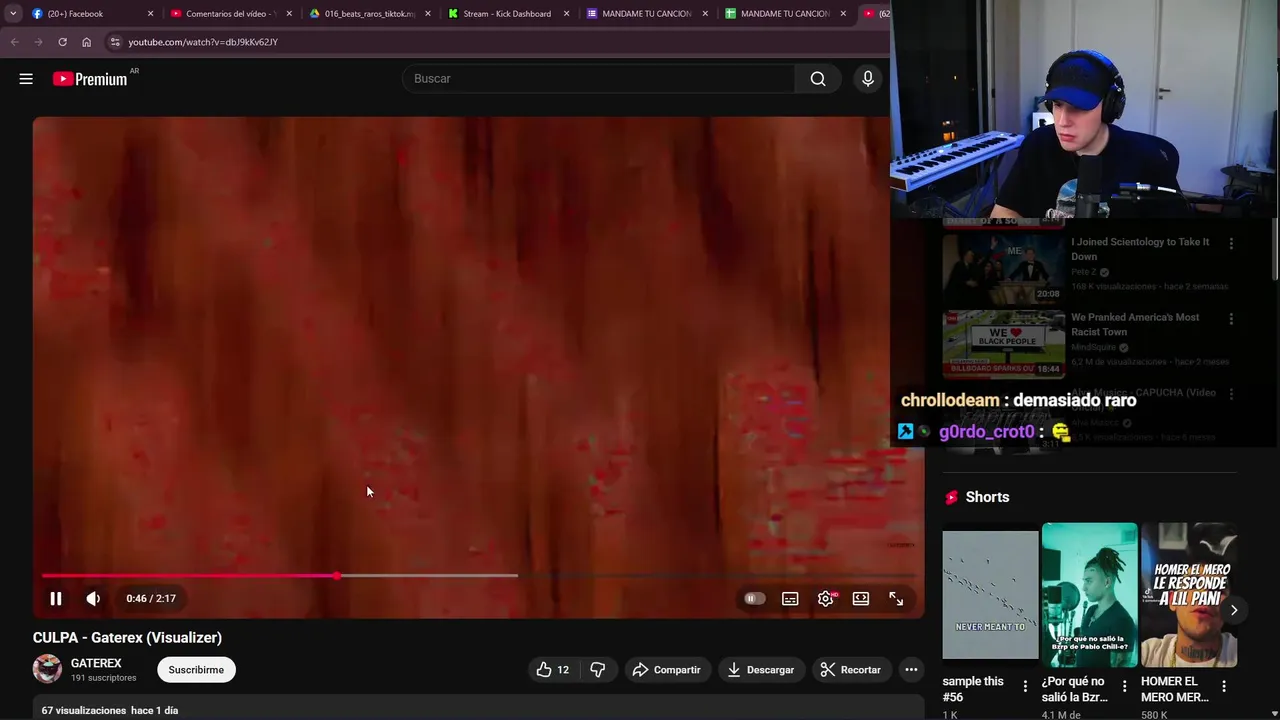Image resolution: width=1280 pixels, height=720 pixels.
Task: Open options for I Joined Scientology video
Action: tap(1231, 243)
